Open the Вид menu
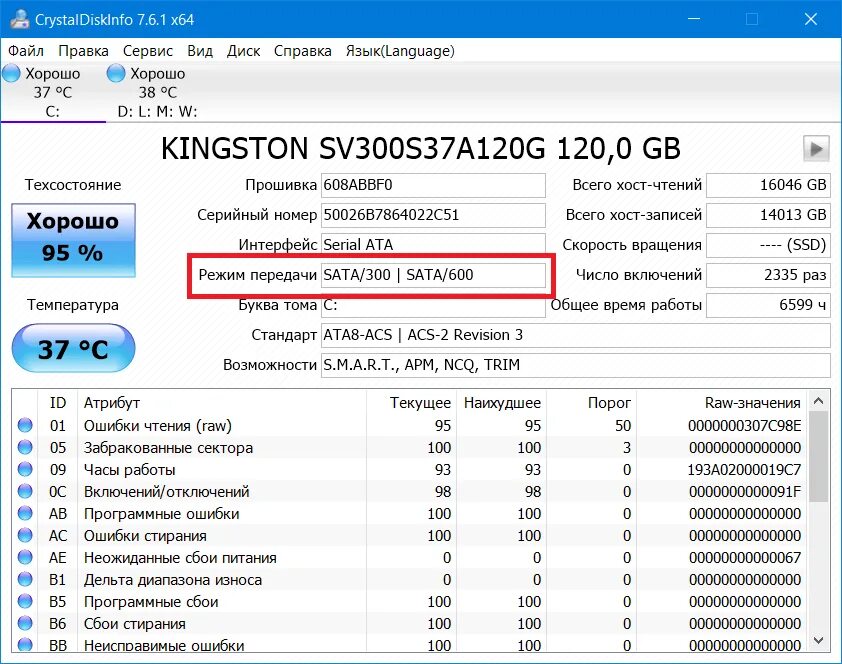 (200, 51)
